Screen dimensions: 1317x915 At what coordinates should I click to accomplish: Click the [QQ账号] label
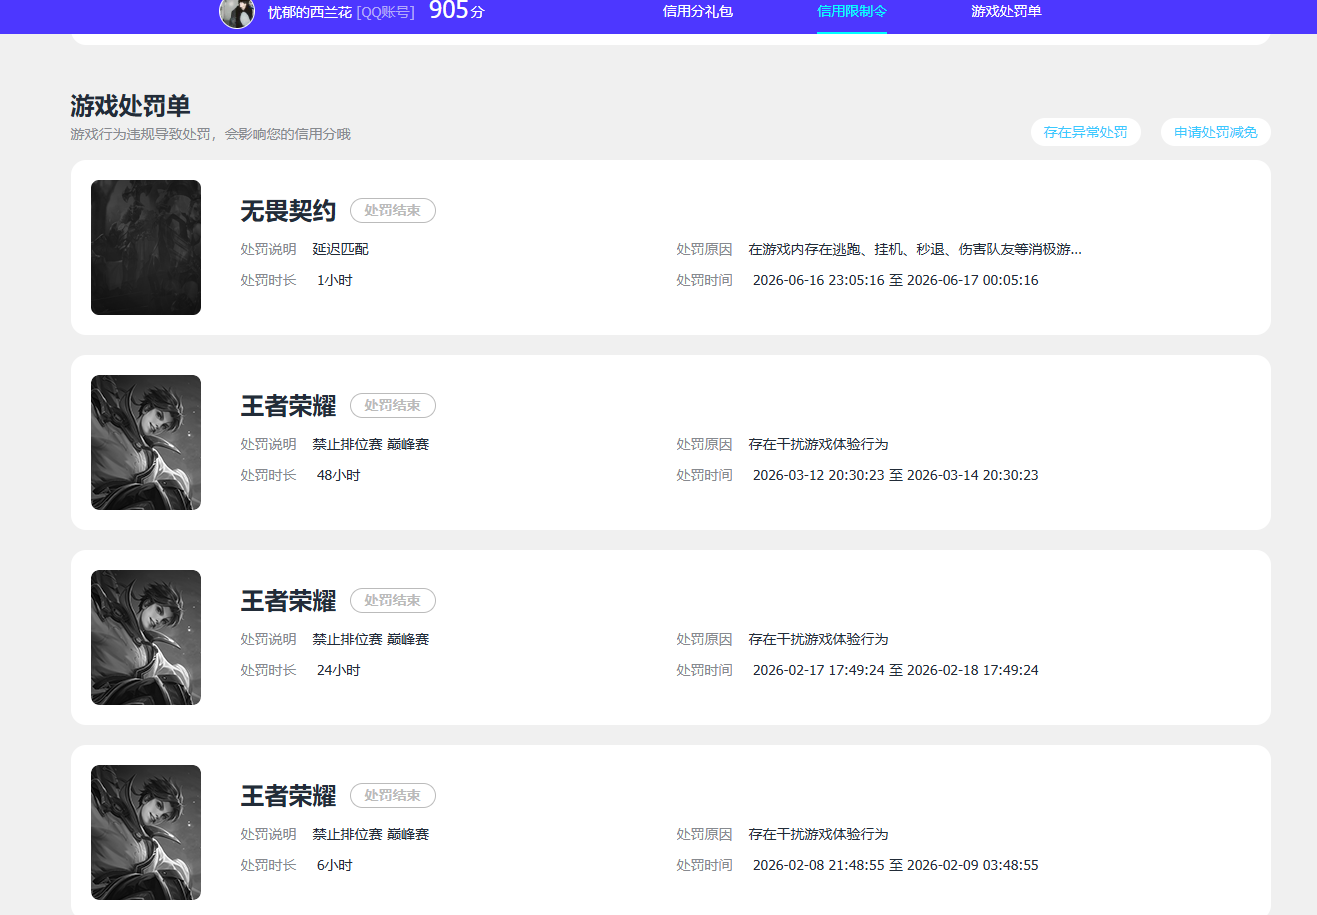coord(385,12)
